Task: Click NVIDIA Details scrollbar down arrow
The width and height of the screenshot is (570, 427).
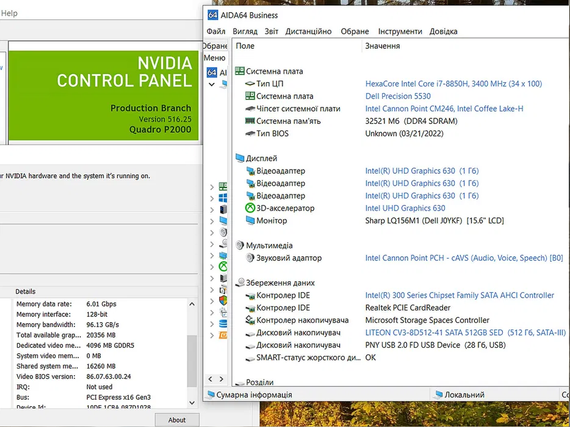Action: [192, 402]
